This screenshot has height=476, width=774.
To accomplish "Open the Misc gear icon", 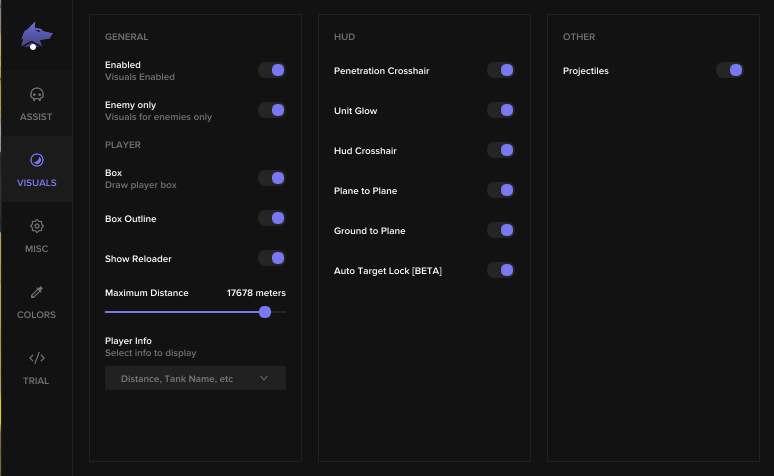I will 37,226.
